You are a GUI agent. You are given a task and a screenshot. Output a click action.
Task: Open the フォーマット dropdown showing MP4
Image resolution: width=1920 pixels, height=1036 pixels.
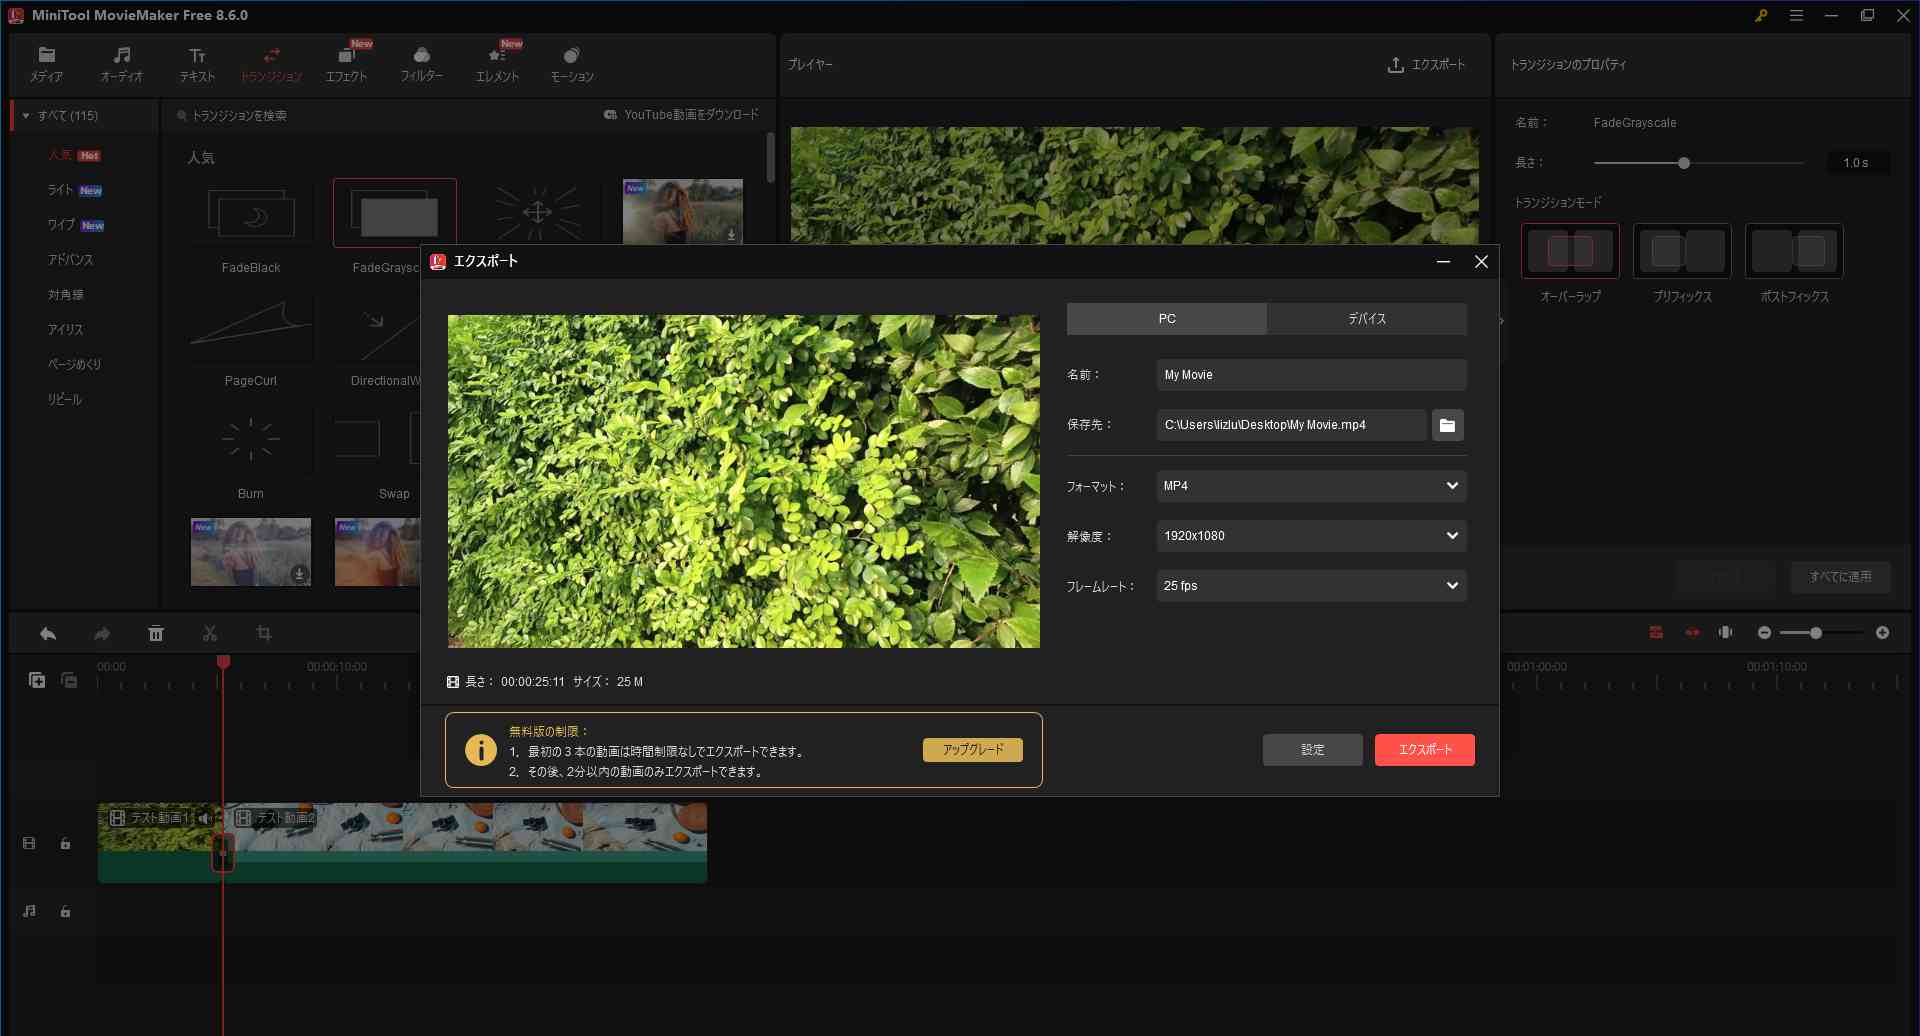coord(1310,485)
